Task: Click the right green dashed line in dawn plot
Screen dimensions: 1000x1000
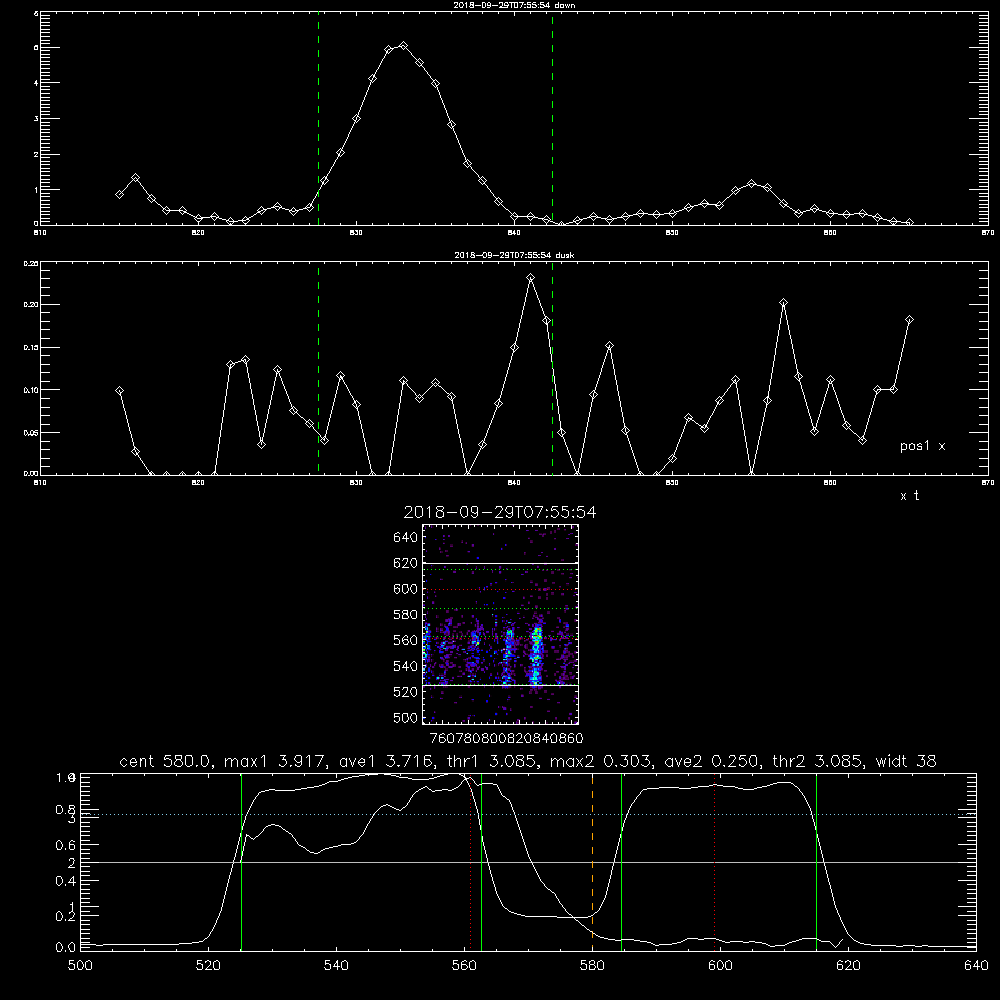Action: click(x=552, y=118)
